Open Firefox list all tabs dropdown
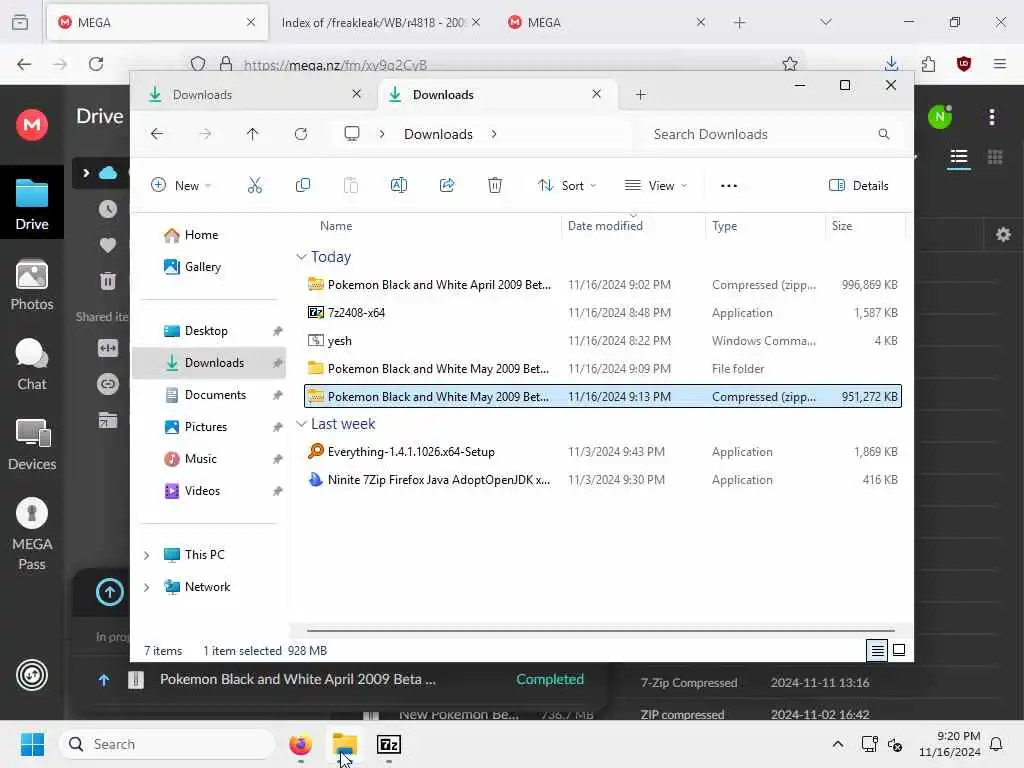 tap(826, 22)
